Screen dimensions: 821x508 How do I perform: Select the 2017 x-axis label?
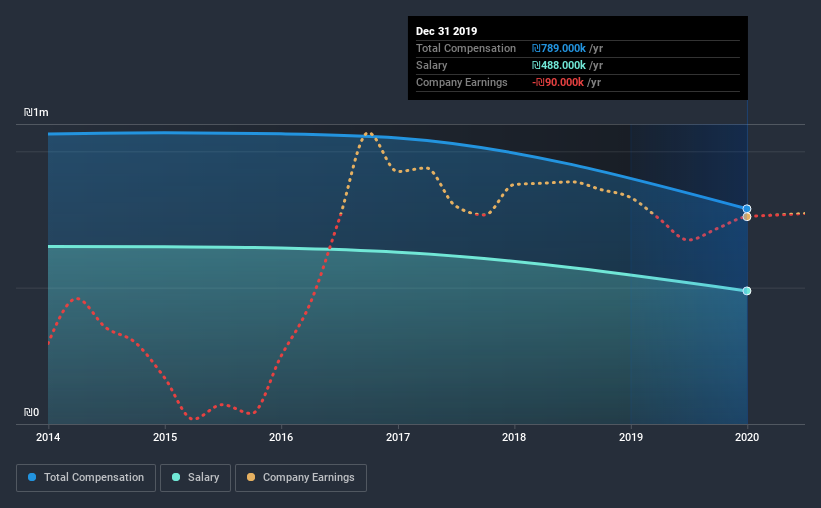click(398, 437)
